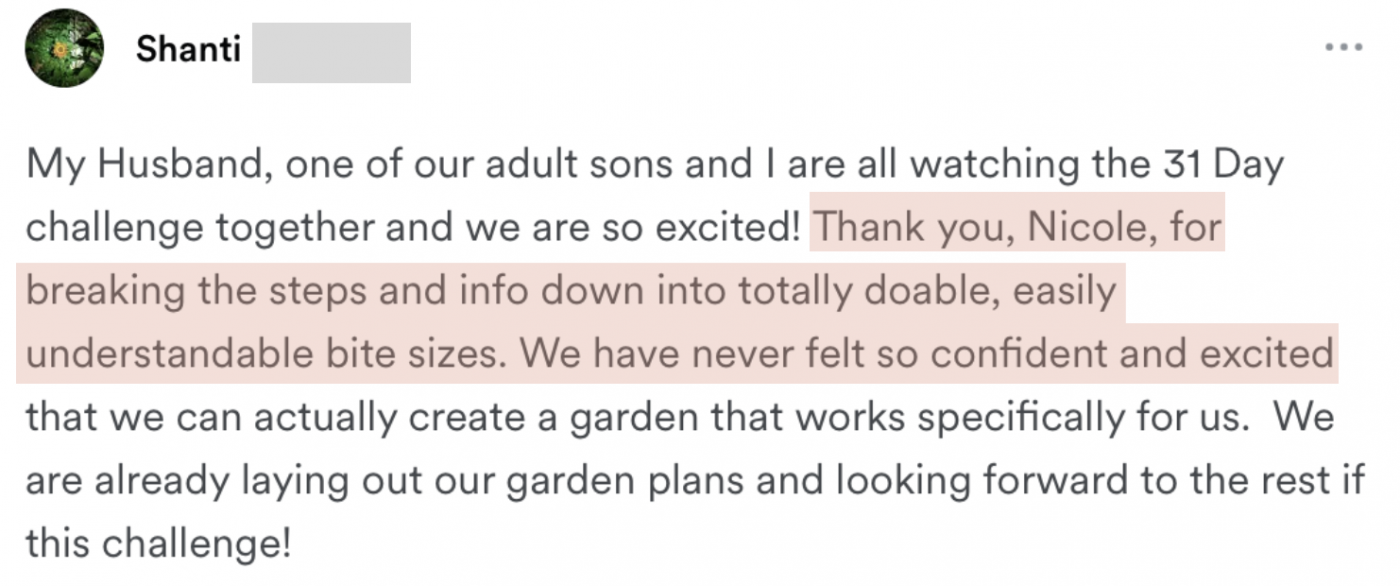The image size is (1400, 586).
Task: Click the highlighted phrase 'Thank you, Nicole, for'
Action: coord(1018,229)
